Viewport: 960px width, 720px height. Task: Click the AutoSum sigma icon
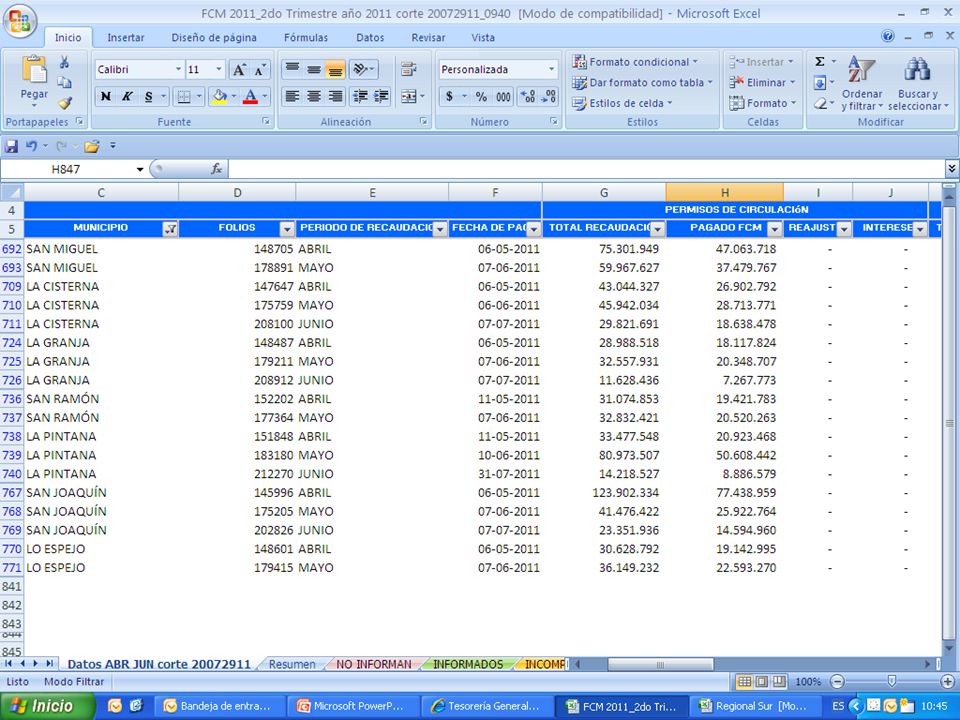pyautogui.click(x=820, y=61)
